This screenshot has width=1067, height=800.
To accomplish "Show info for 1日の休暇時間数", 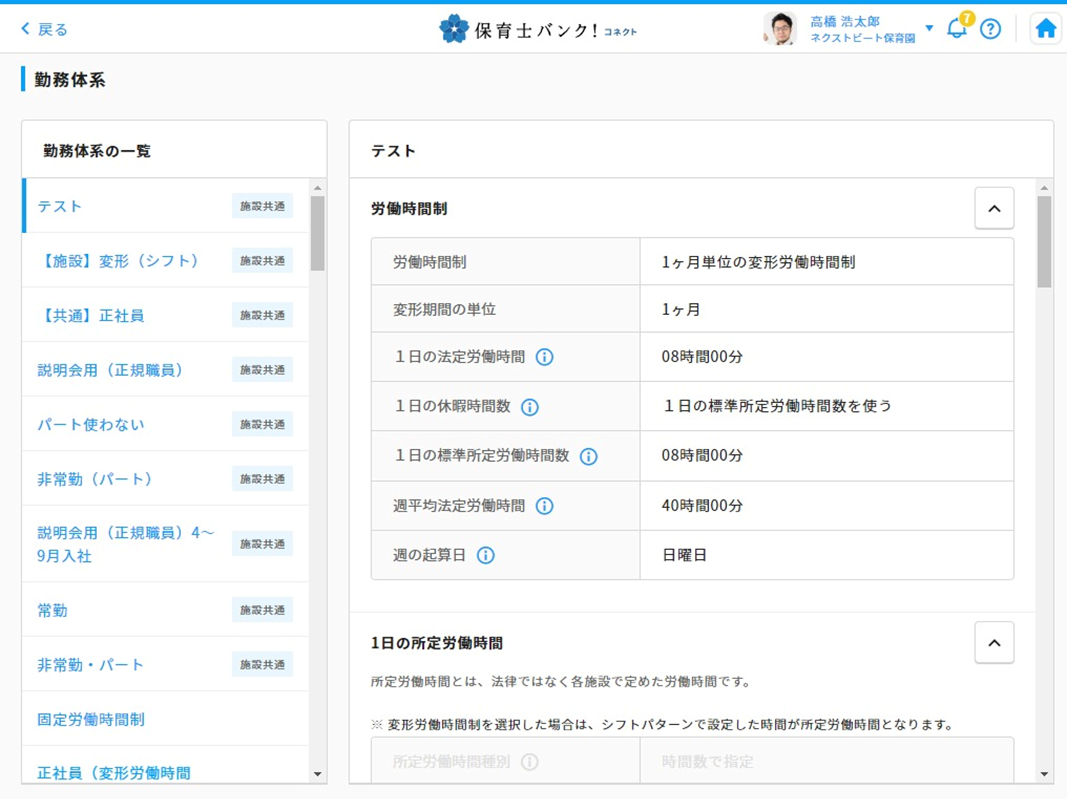I will pos(530,407).
